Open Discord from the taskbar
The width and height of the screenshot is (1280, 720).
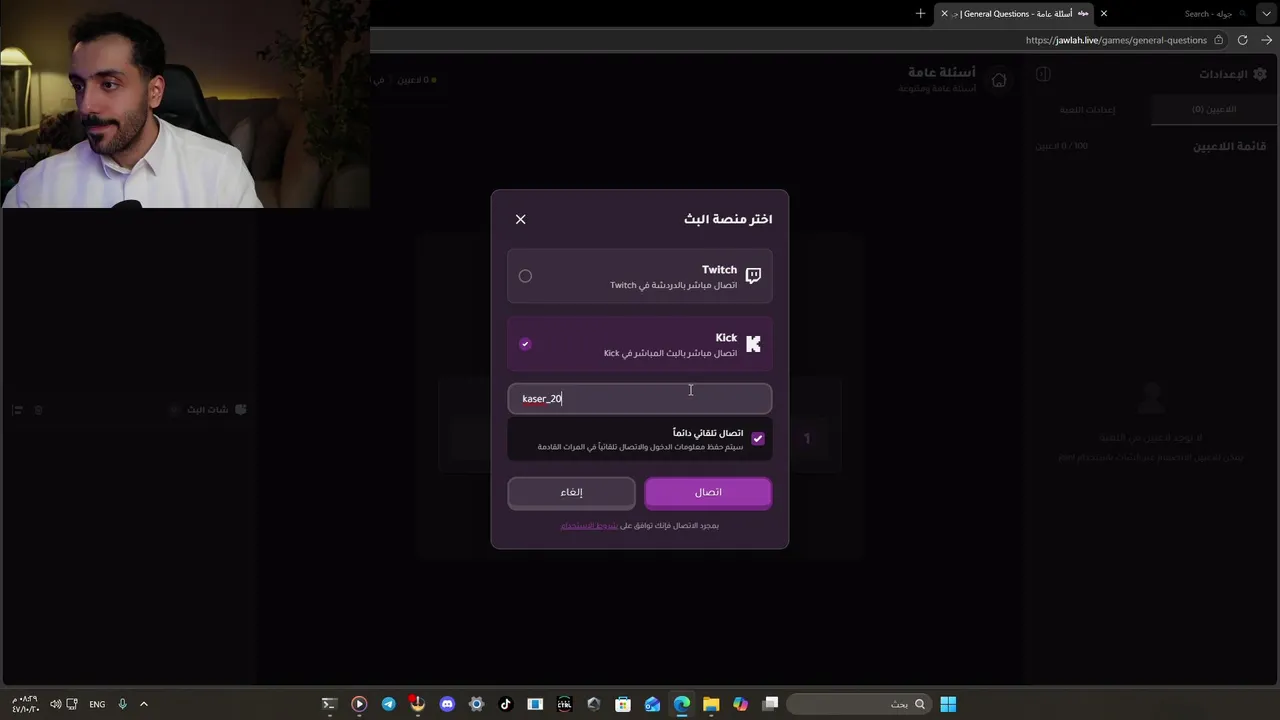(447, 704)
